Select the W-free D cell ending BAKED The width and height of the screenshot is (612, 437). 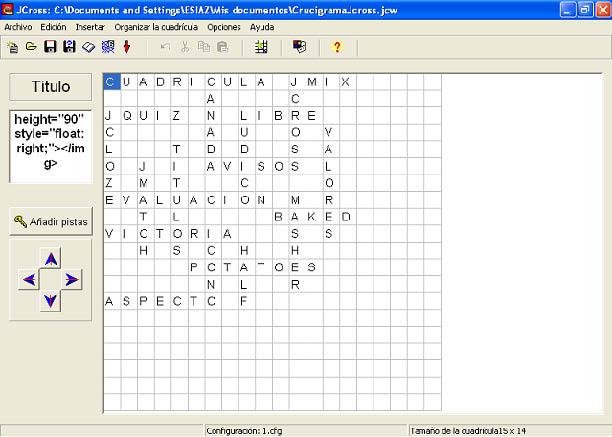(348, 217)
